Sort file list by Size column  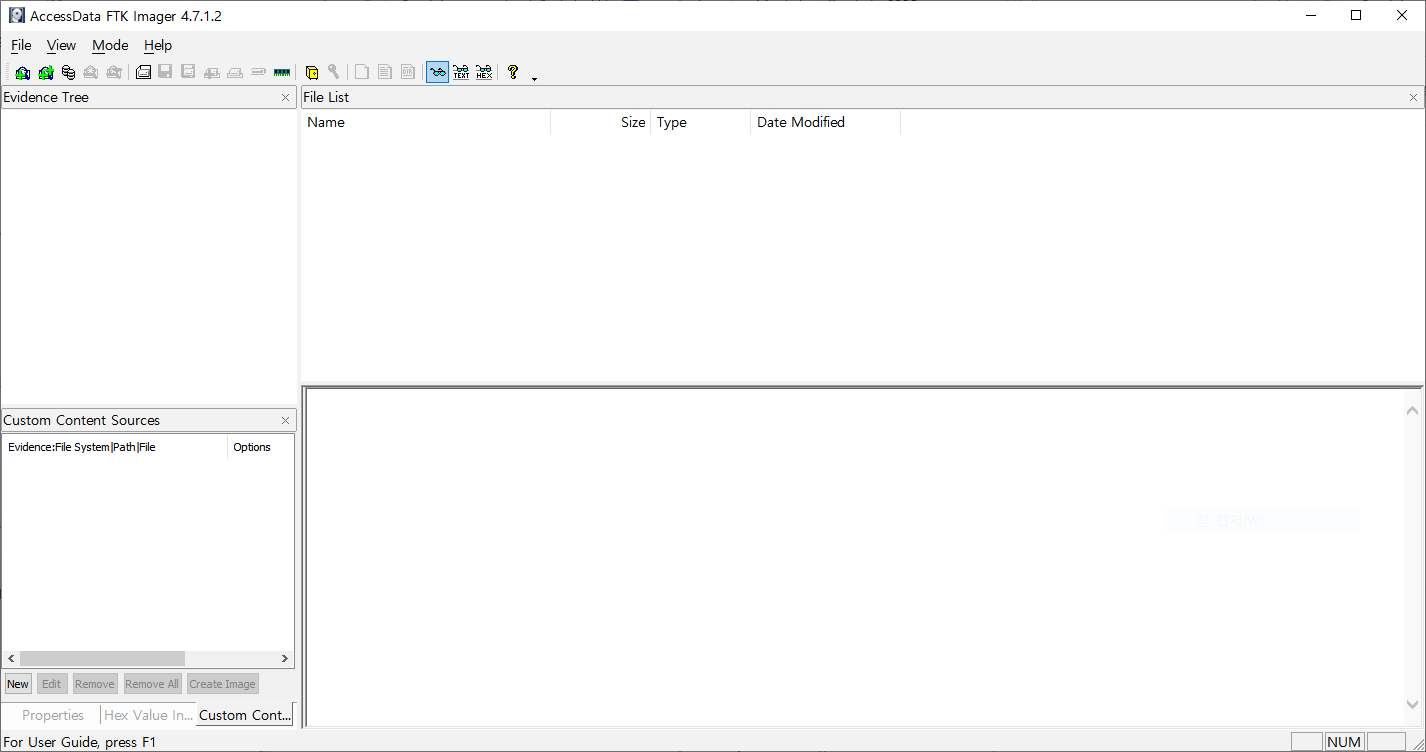click(x=601, y=122)
